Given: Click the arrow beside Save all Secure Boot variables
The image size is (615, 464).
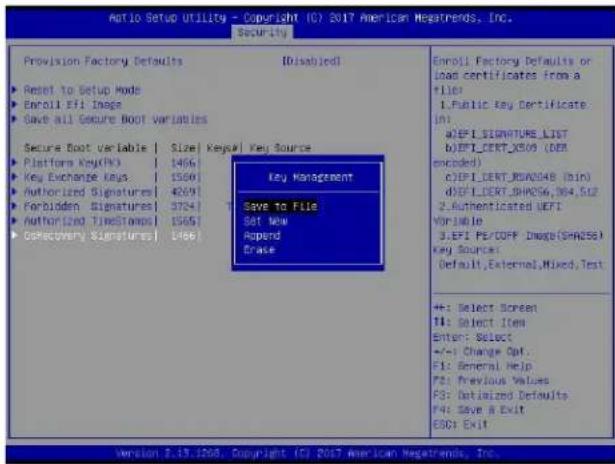Looking at the screenshot, I should click(x=15, y=119).
